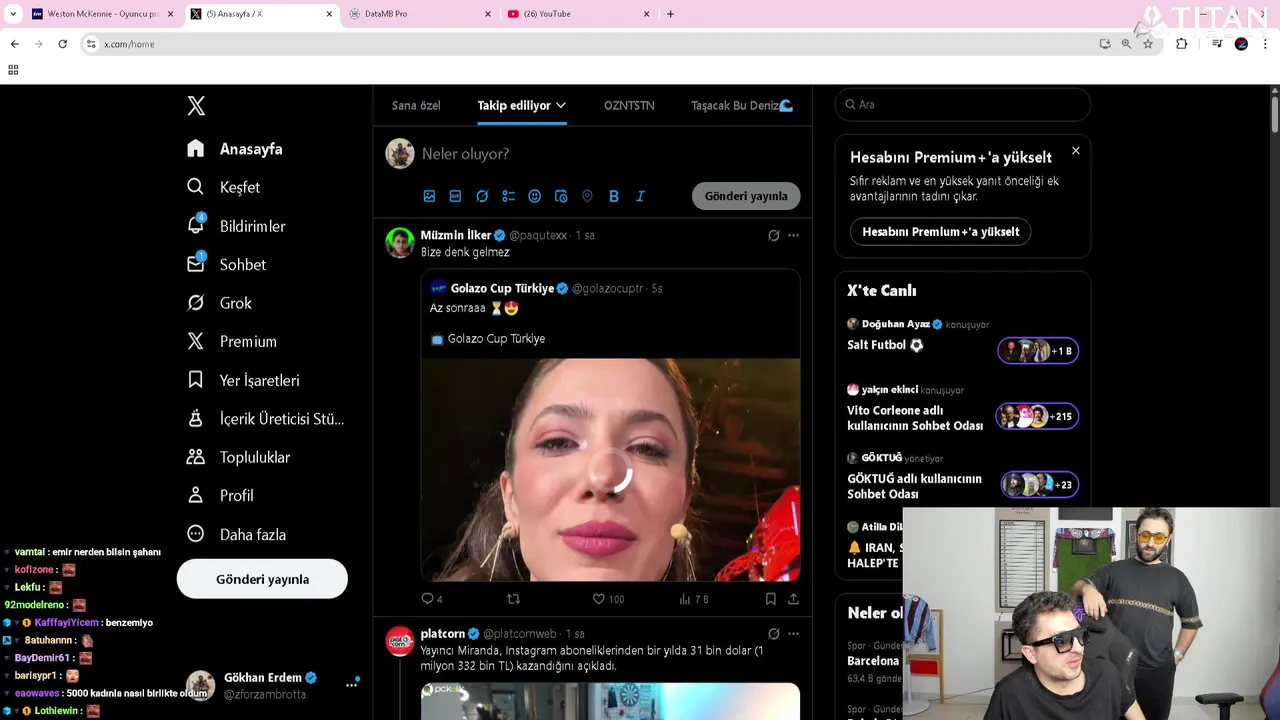The image size is (1280, 720).
Task: Click composer Gönderi yayınla button
Action: tap(746, 196)
